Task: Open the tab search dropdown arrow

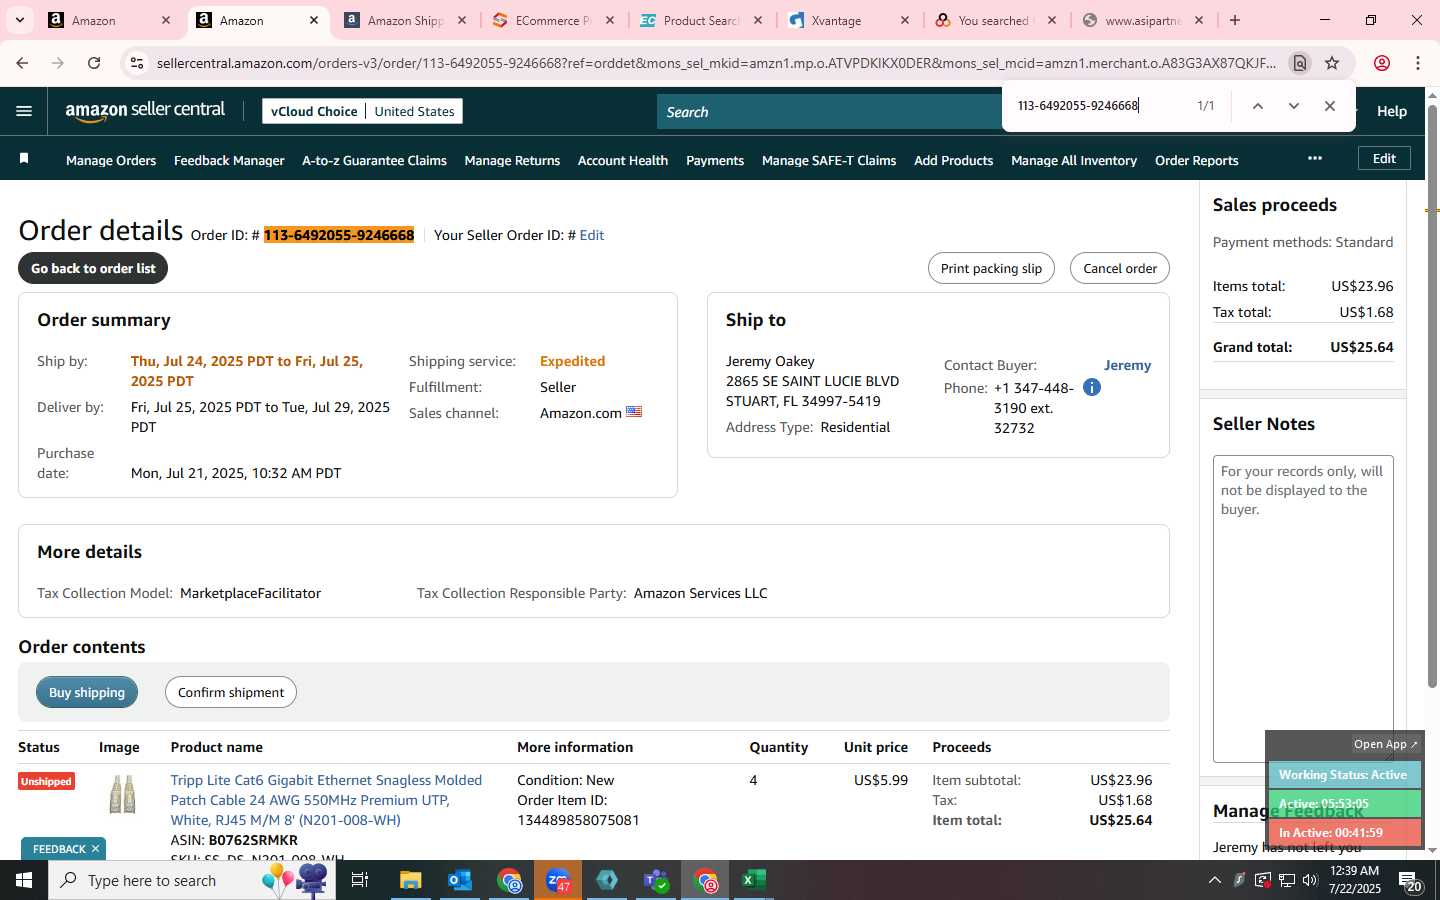Action: tap(19, 20)
